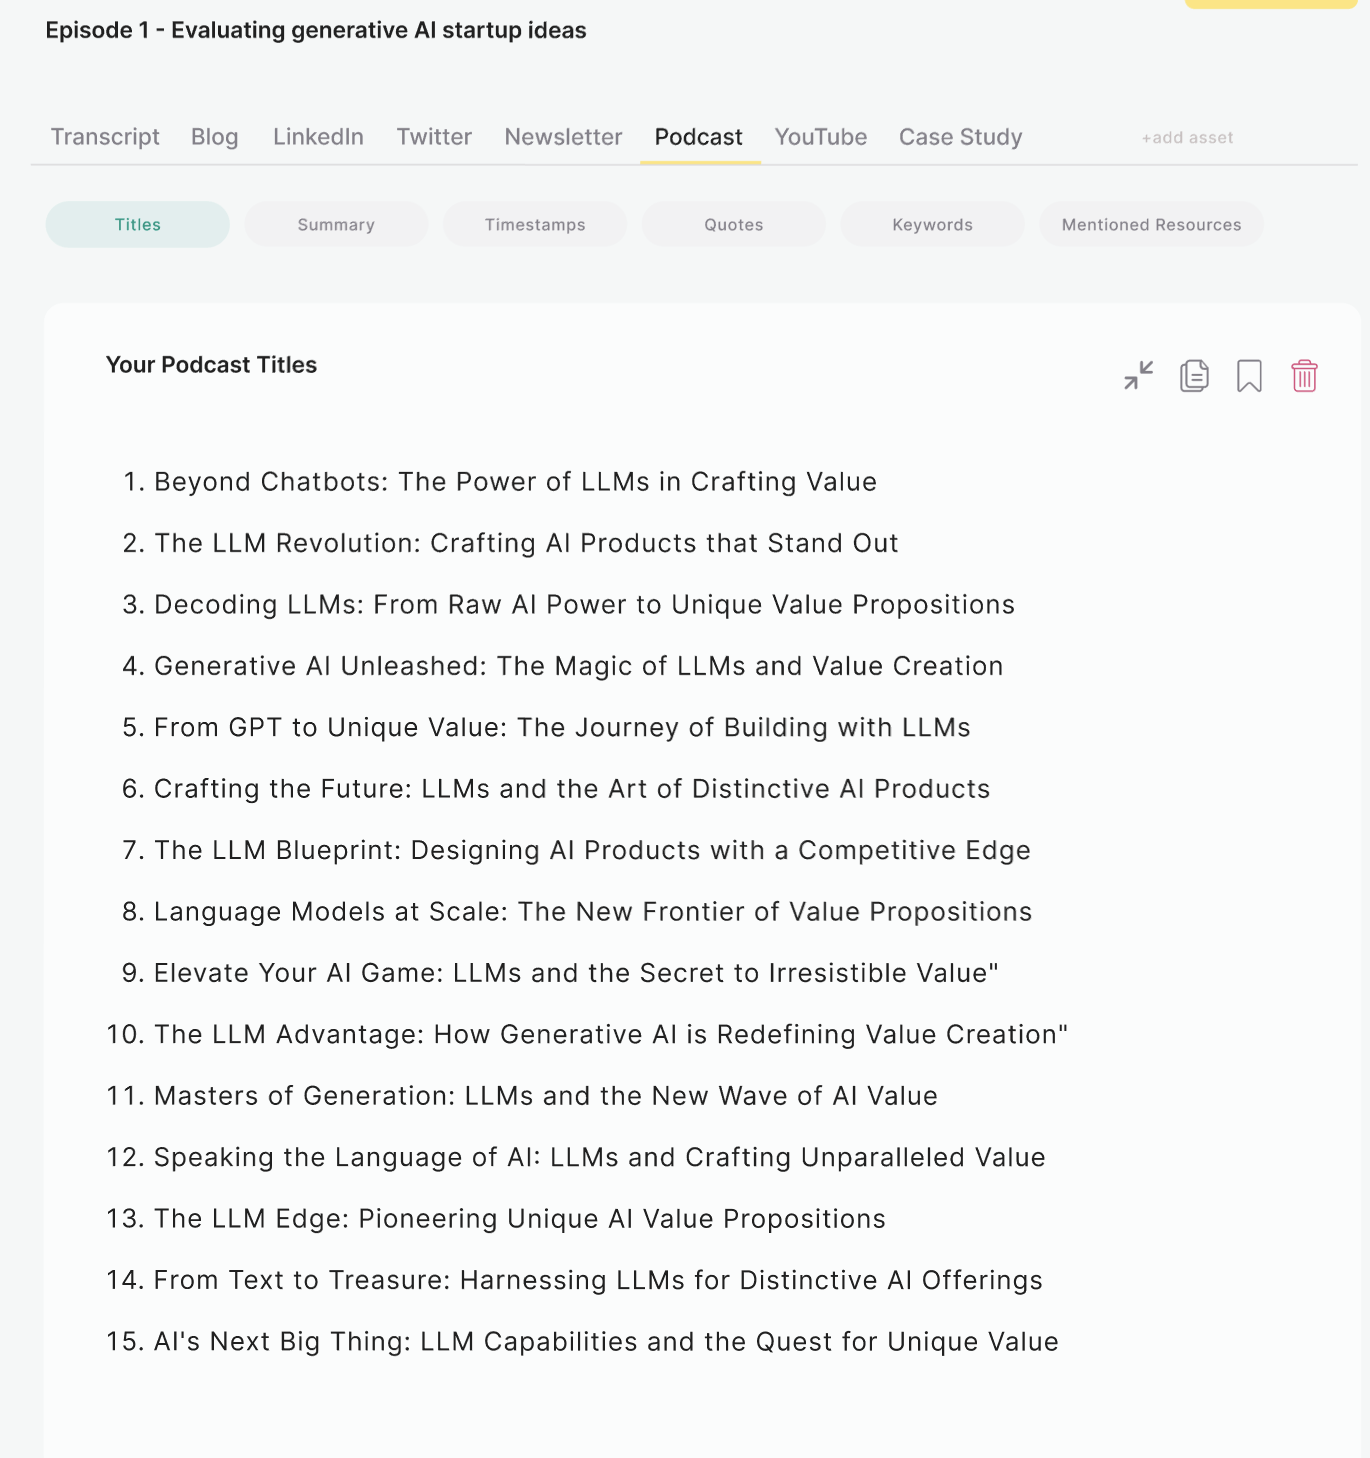Click title 1 'Beyond Chatbots' text
Viewport: 1370px width, 1458px height.
(515, 482)
